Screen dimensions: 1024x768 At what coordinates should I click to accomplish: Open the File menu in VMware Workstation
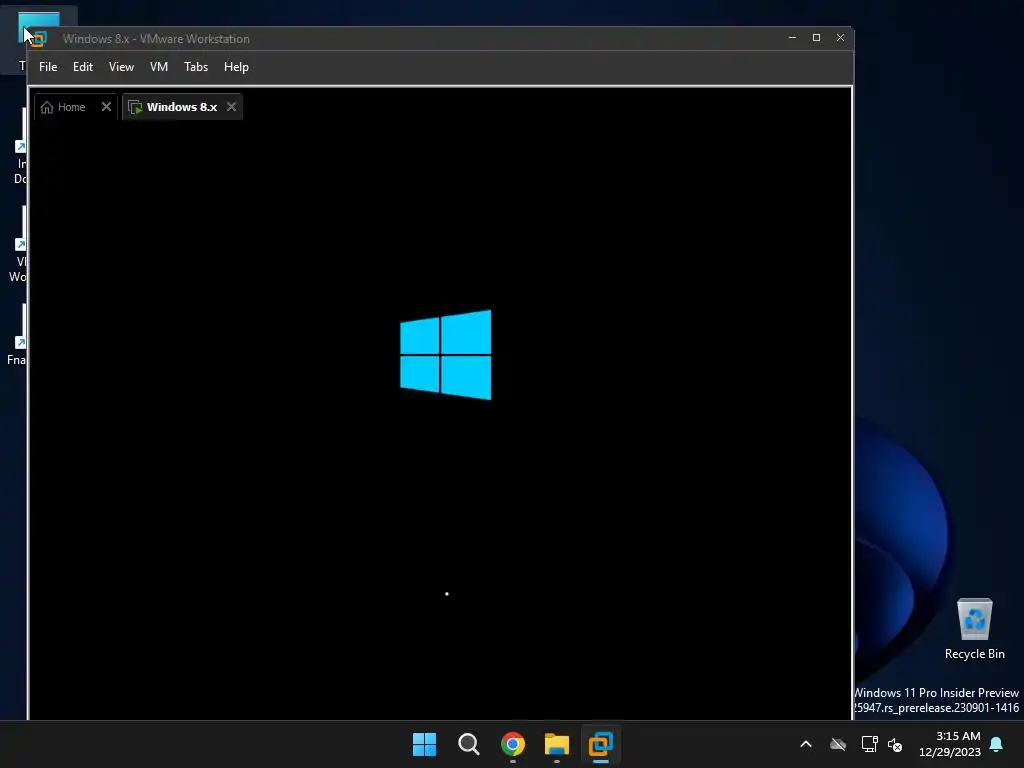[x=48, y=67]
